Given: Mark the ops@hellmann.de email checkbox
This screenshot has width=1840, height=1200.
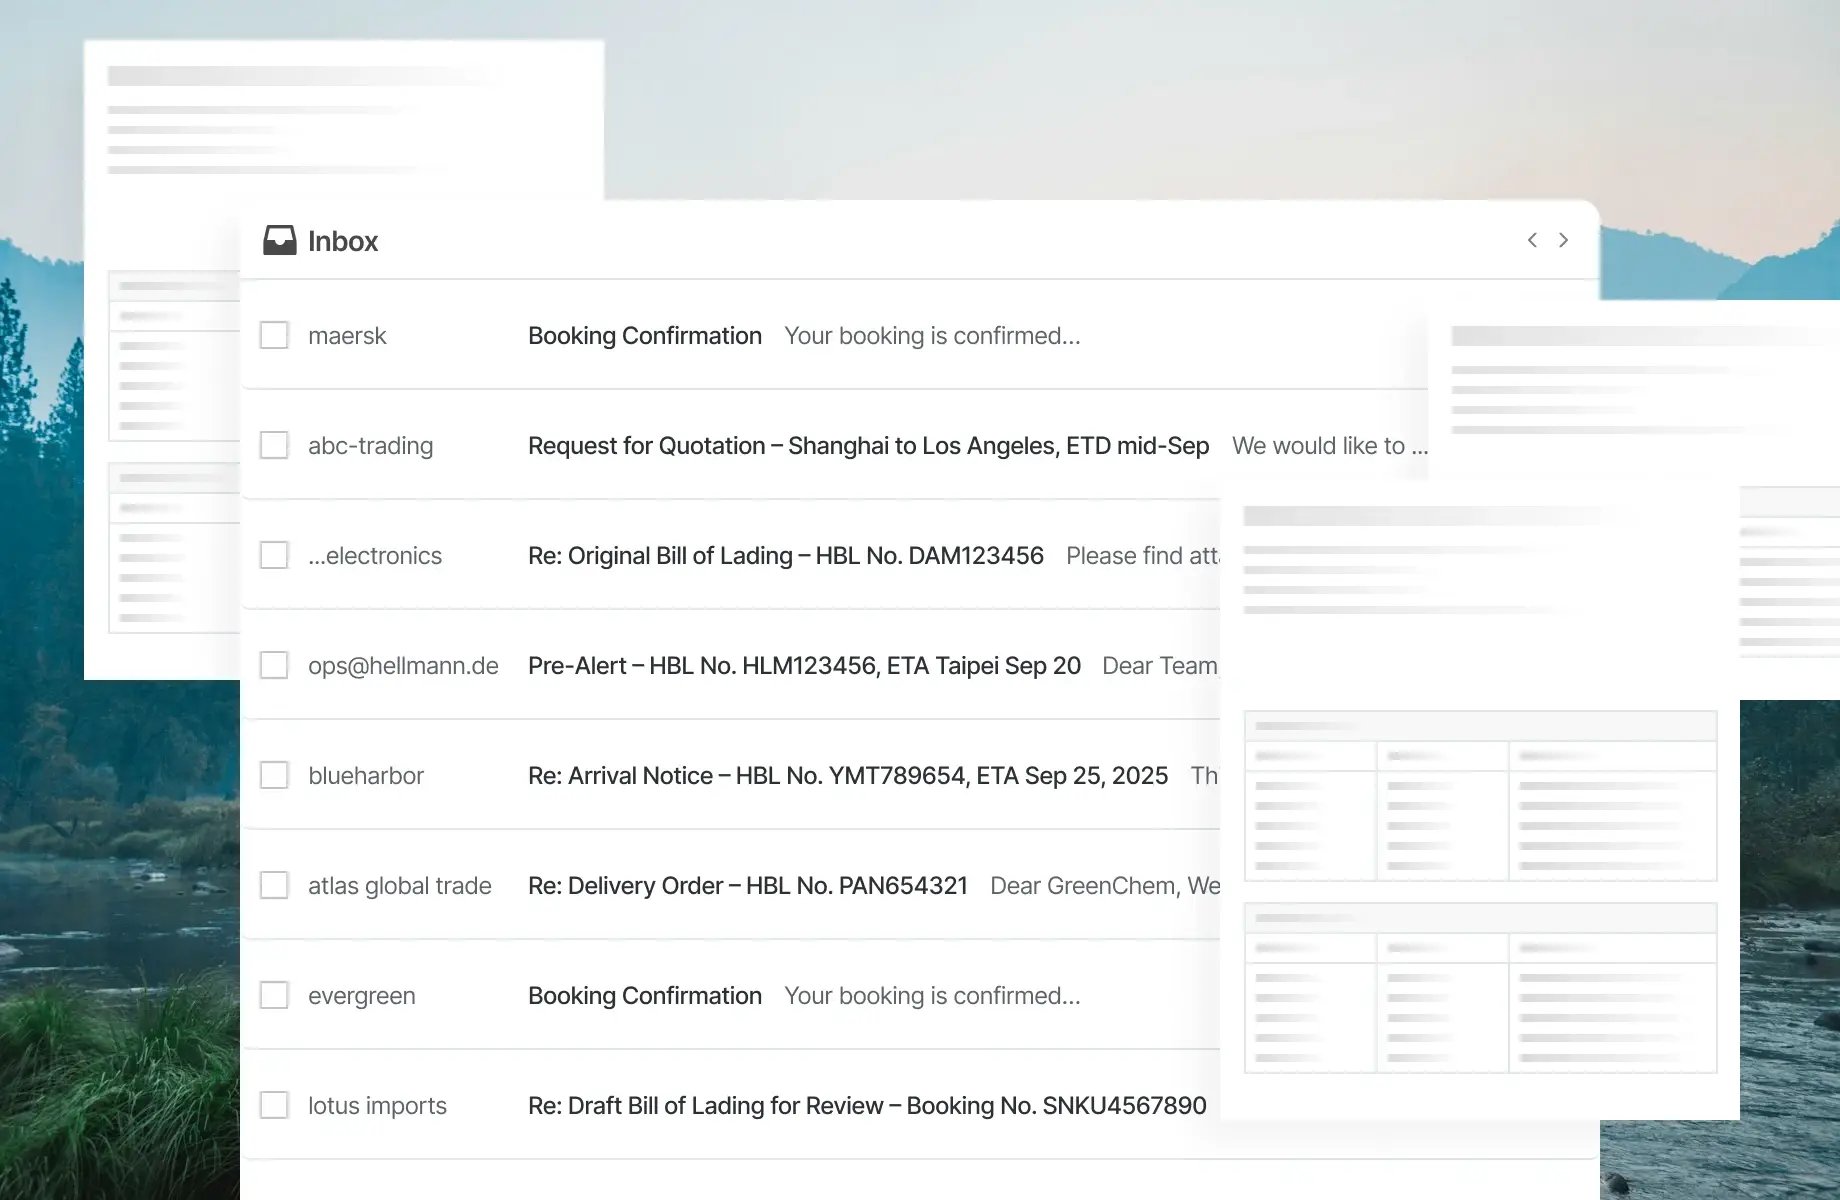Looking at the screenshot, I should (274, 665).
